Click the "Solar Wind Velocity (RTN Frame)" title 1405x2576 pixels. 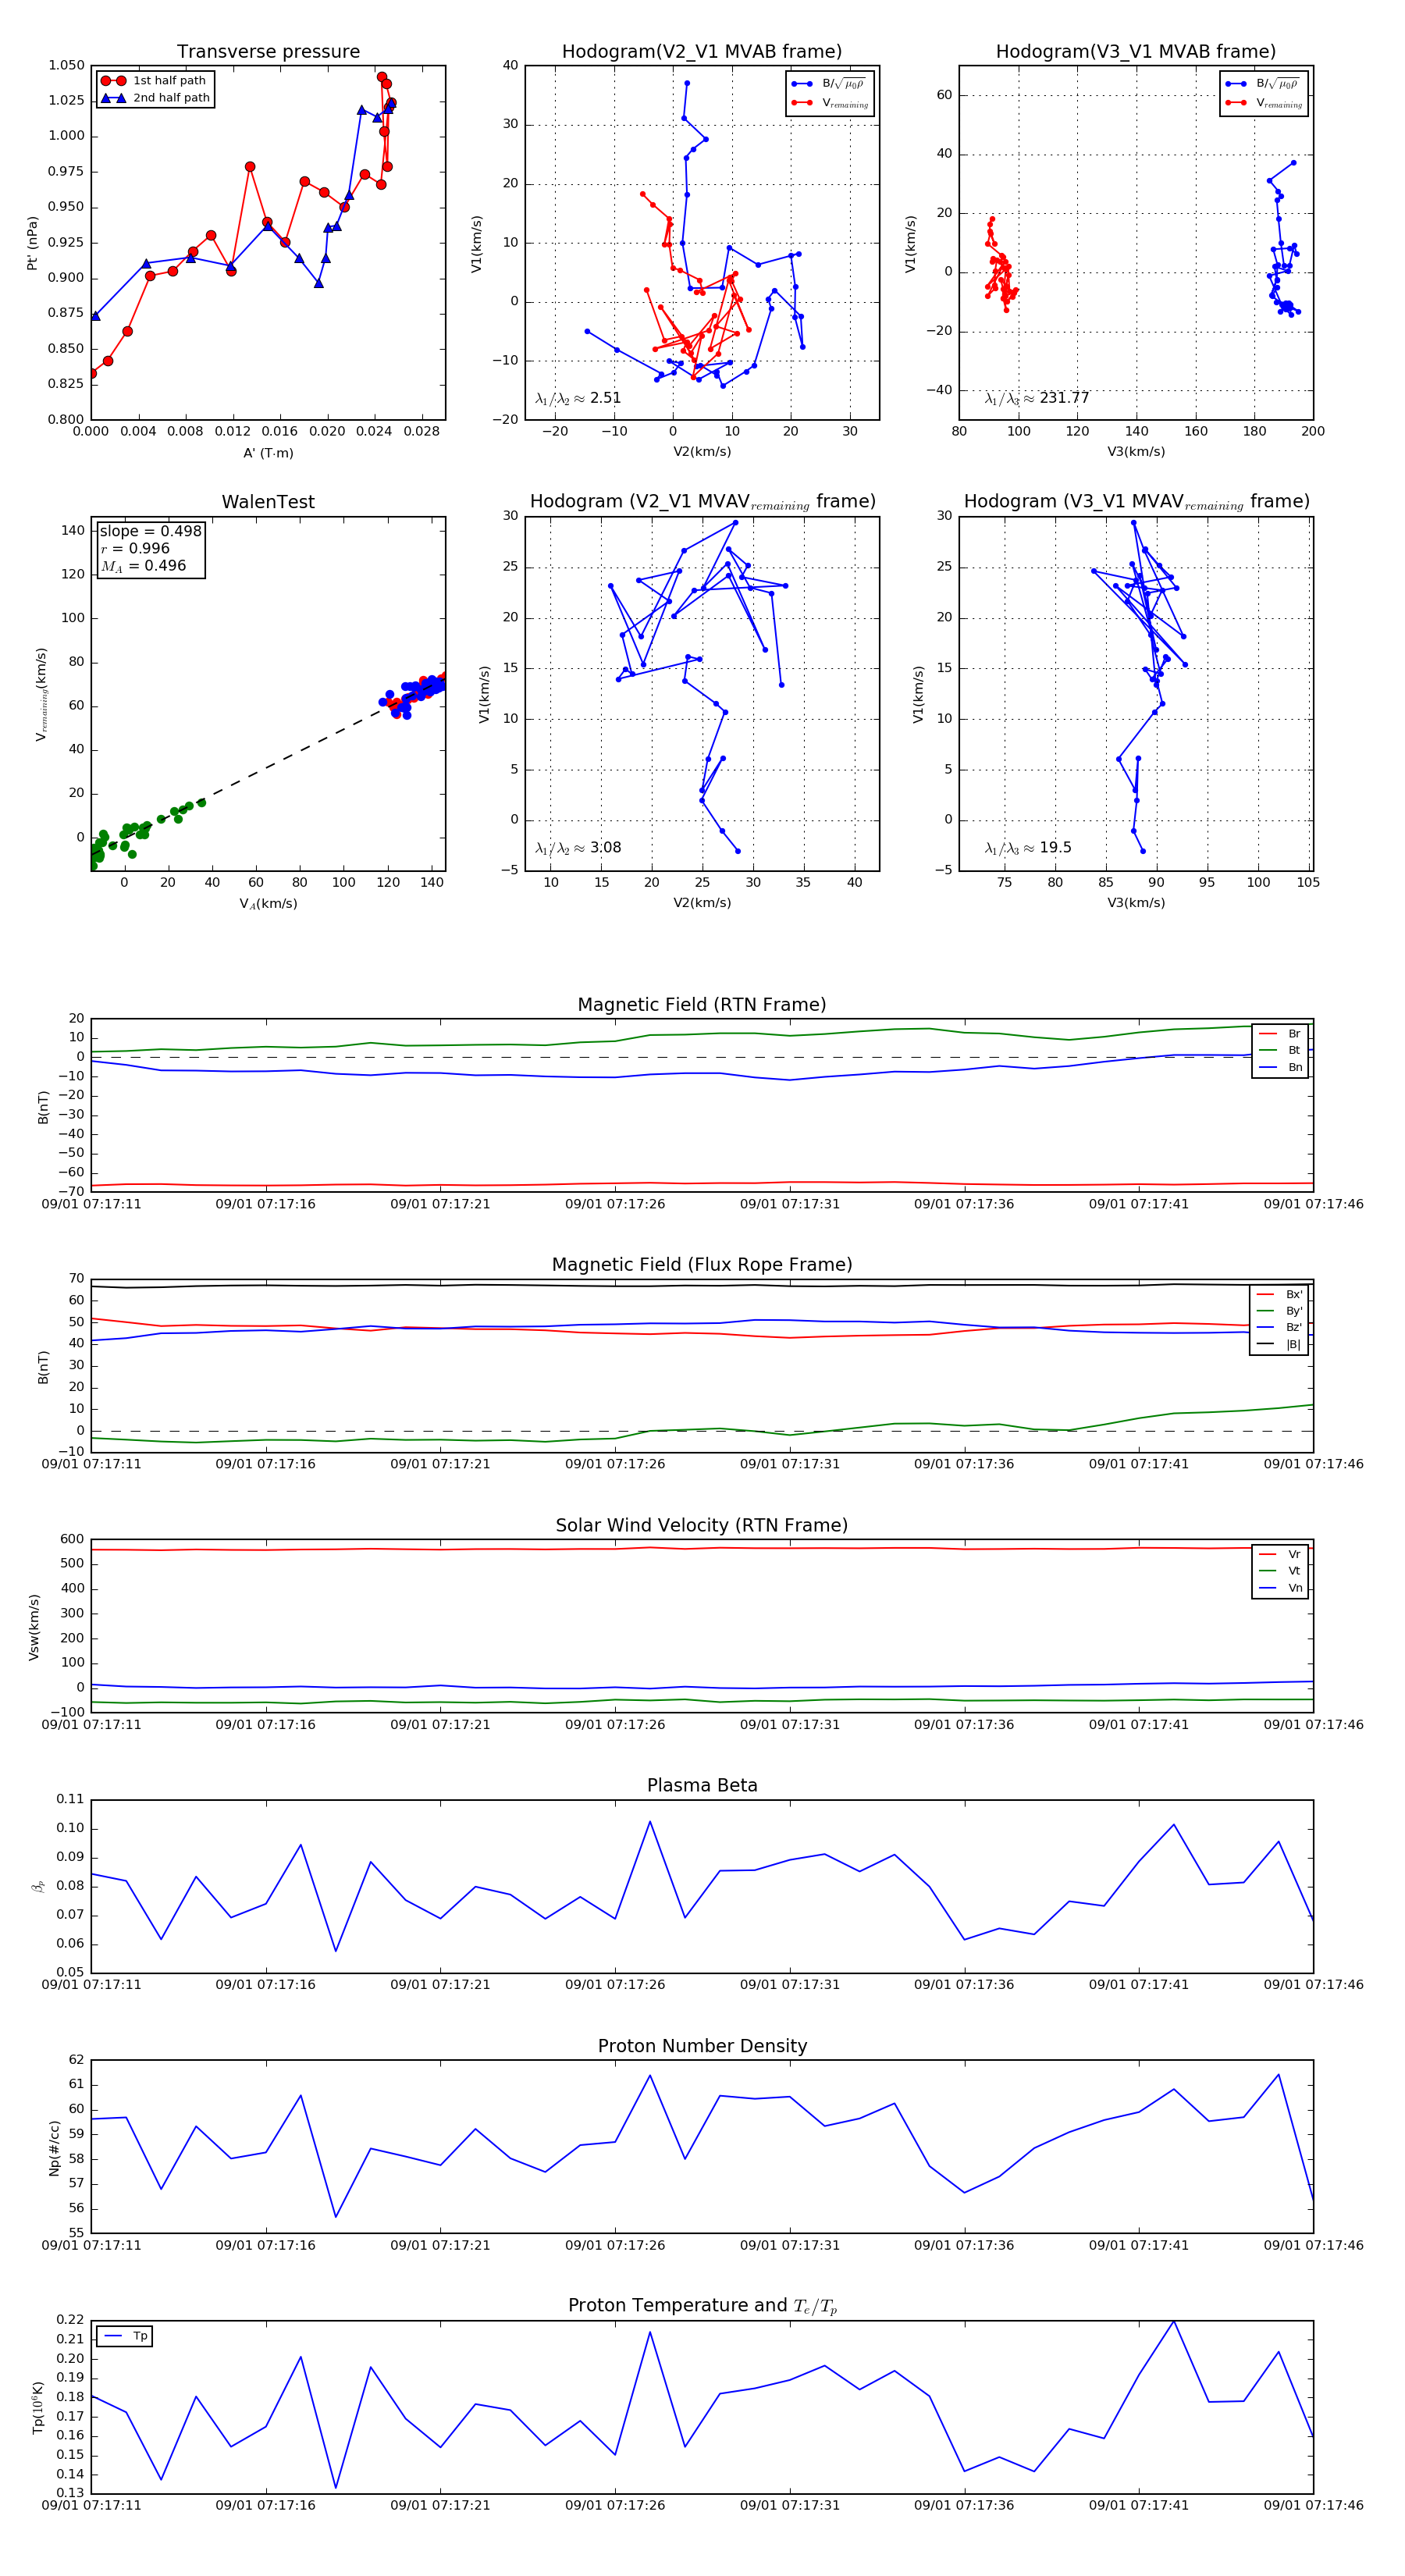click(x=702, y=1525)
